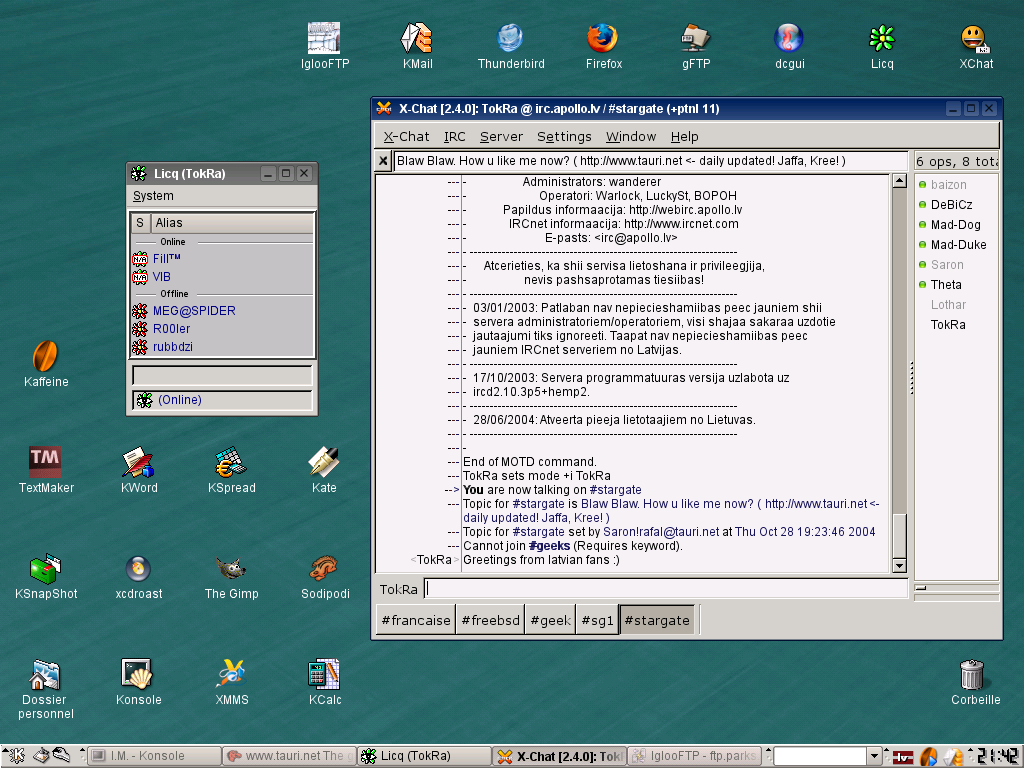The width and height of the screenshot is (1024, 768).
Task: Select the #stargate channel tab
Action: pos(656,620)
